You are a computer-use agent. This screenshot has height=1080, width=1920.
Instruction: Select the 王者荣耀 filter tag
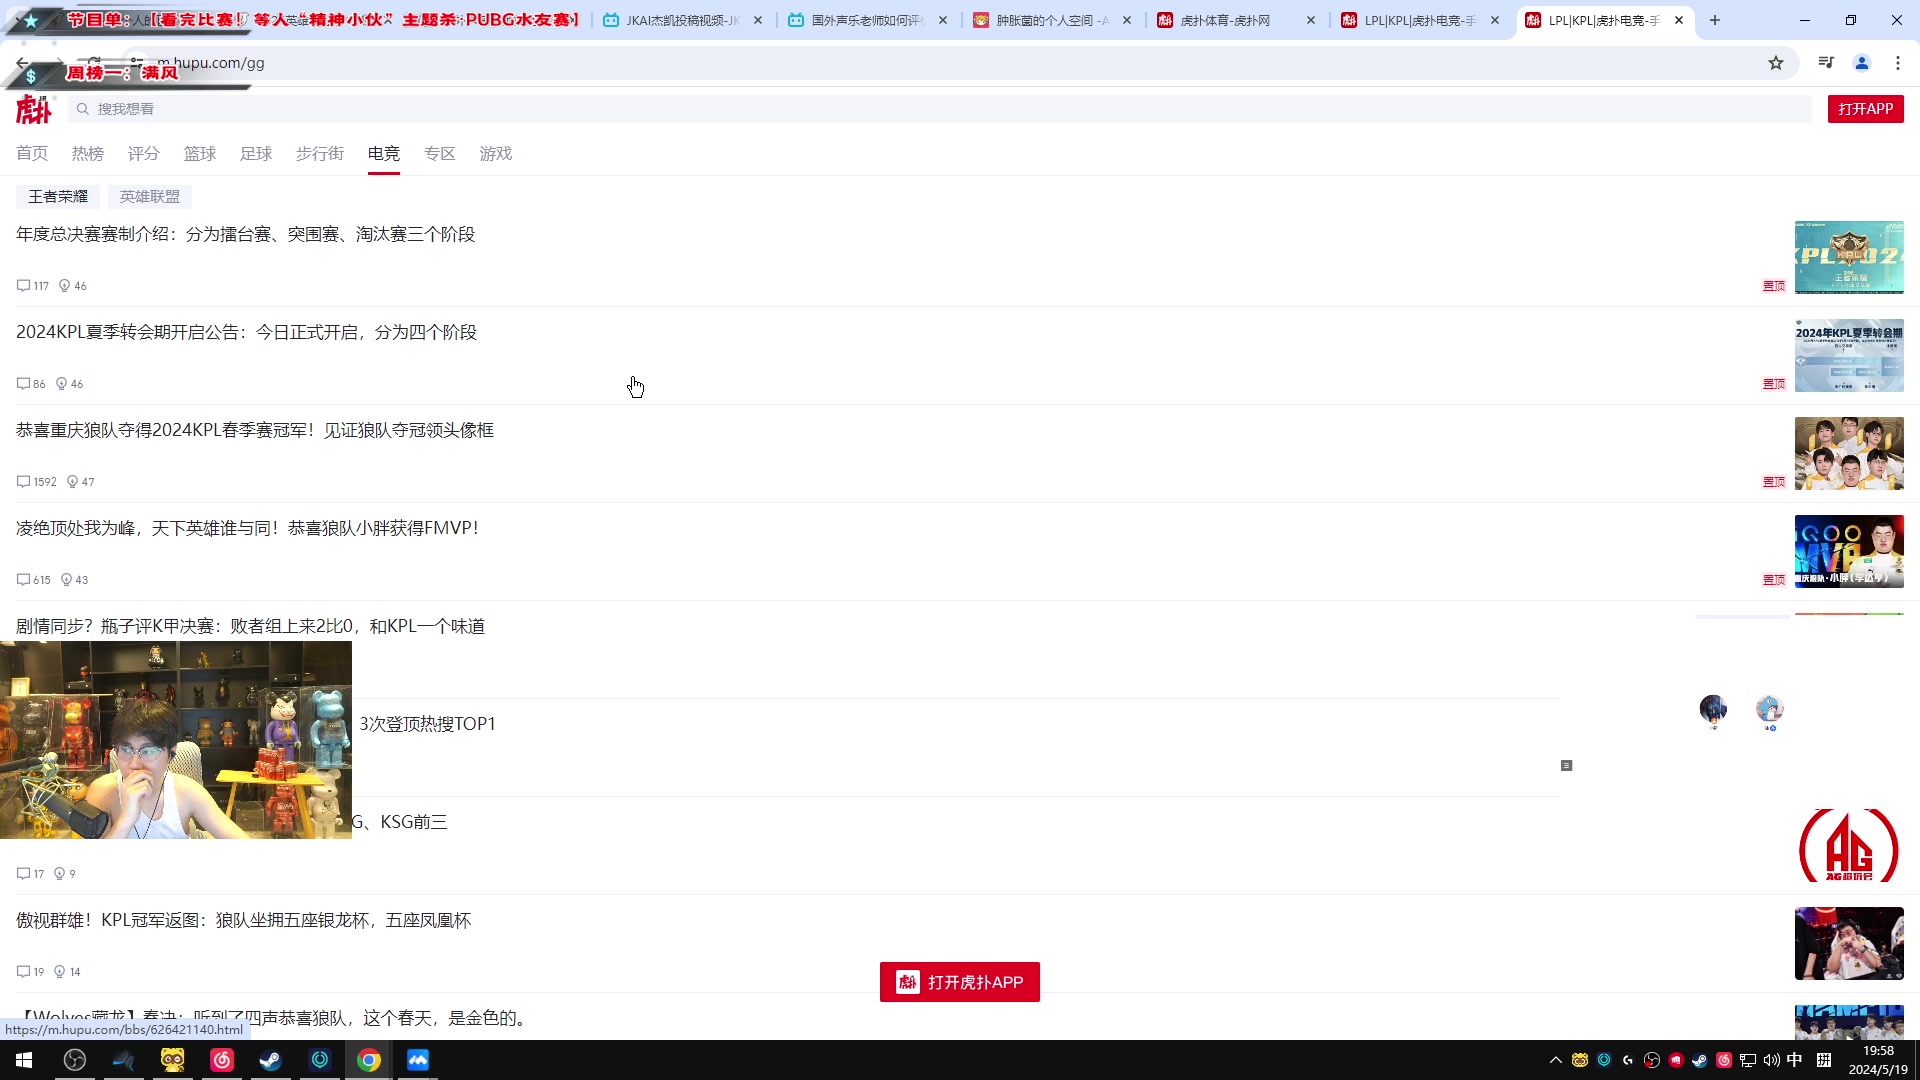pos(58,197)
